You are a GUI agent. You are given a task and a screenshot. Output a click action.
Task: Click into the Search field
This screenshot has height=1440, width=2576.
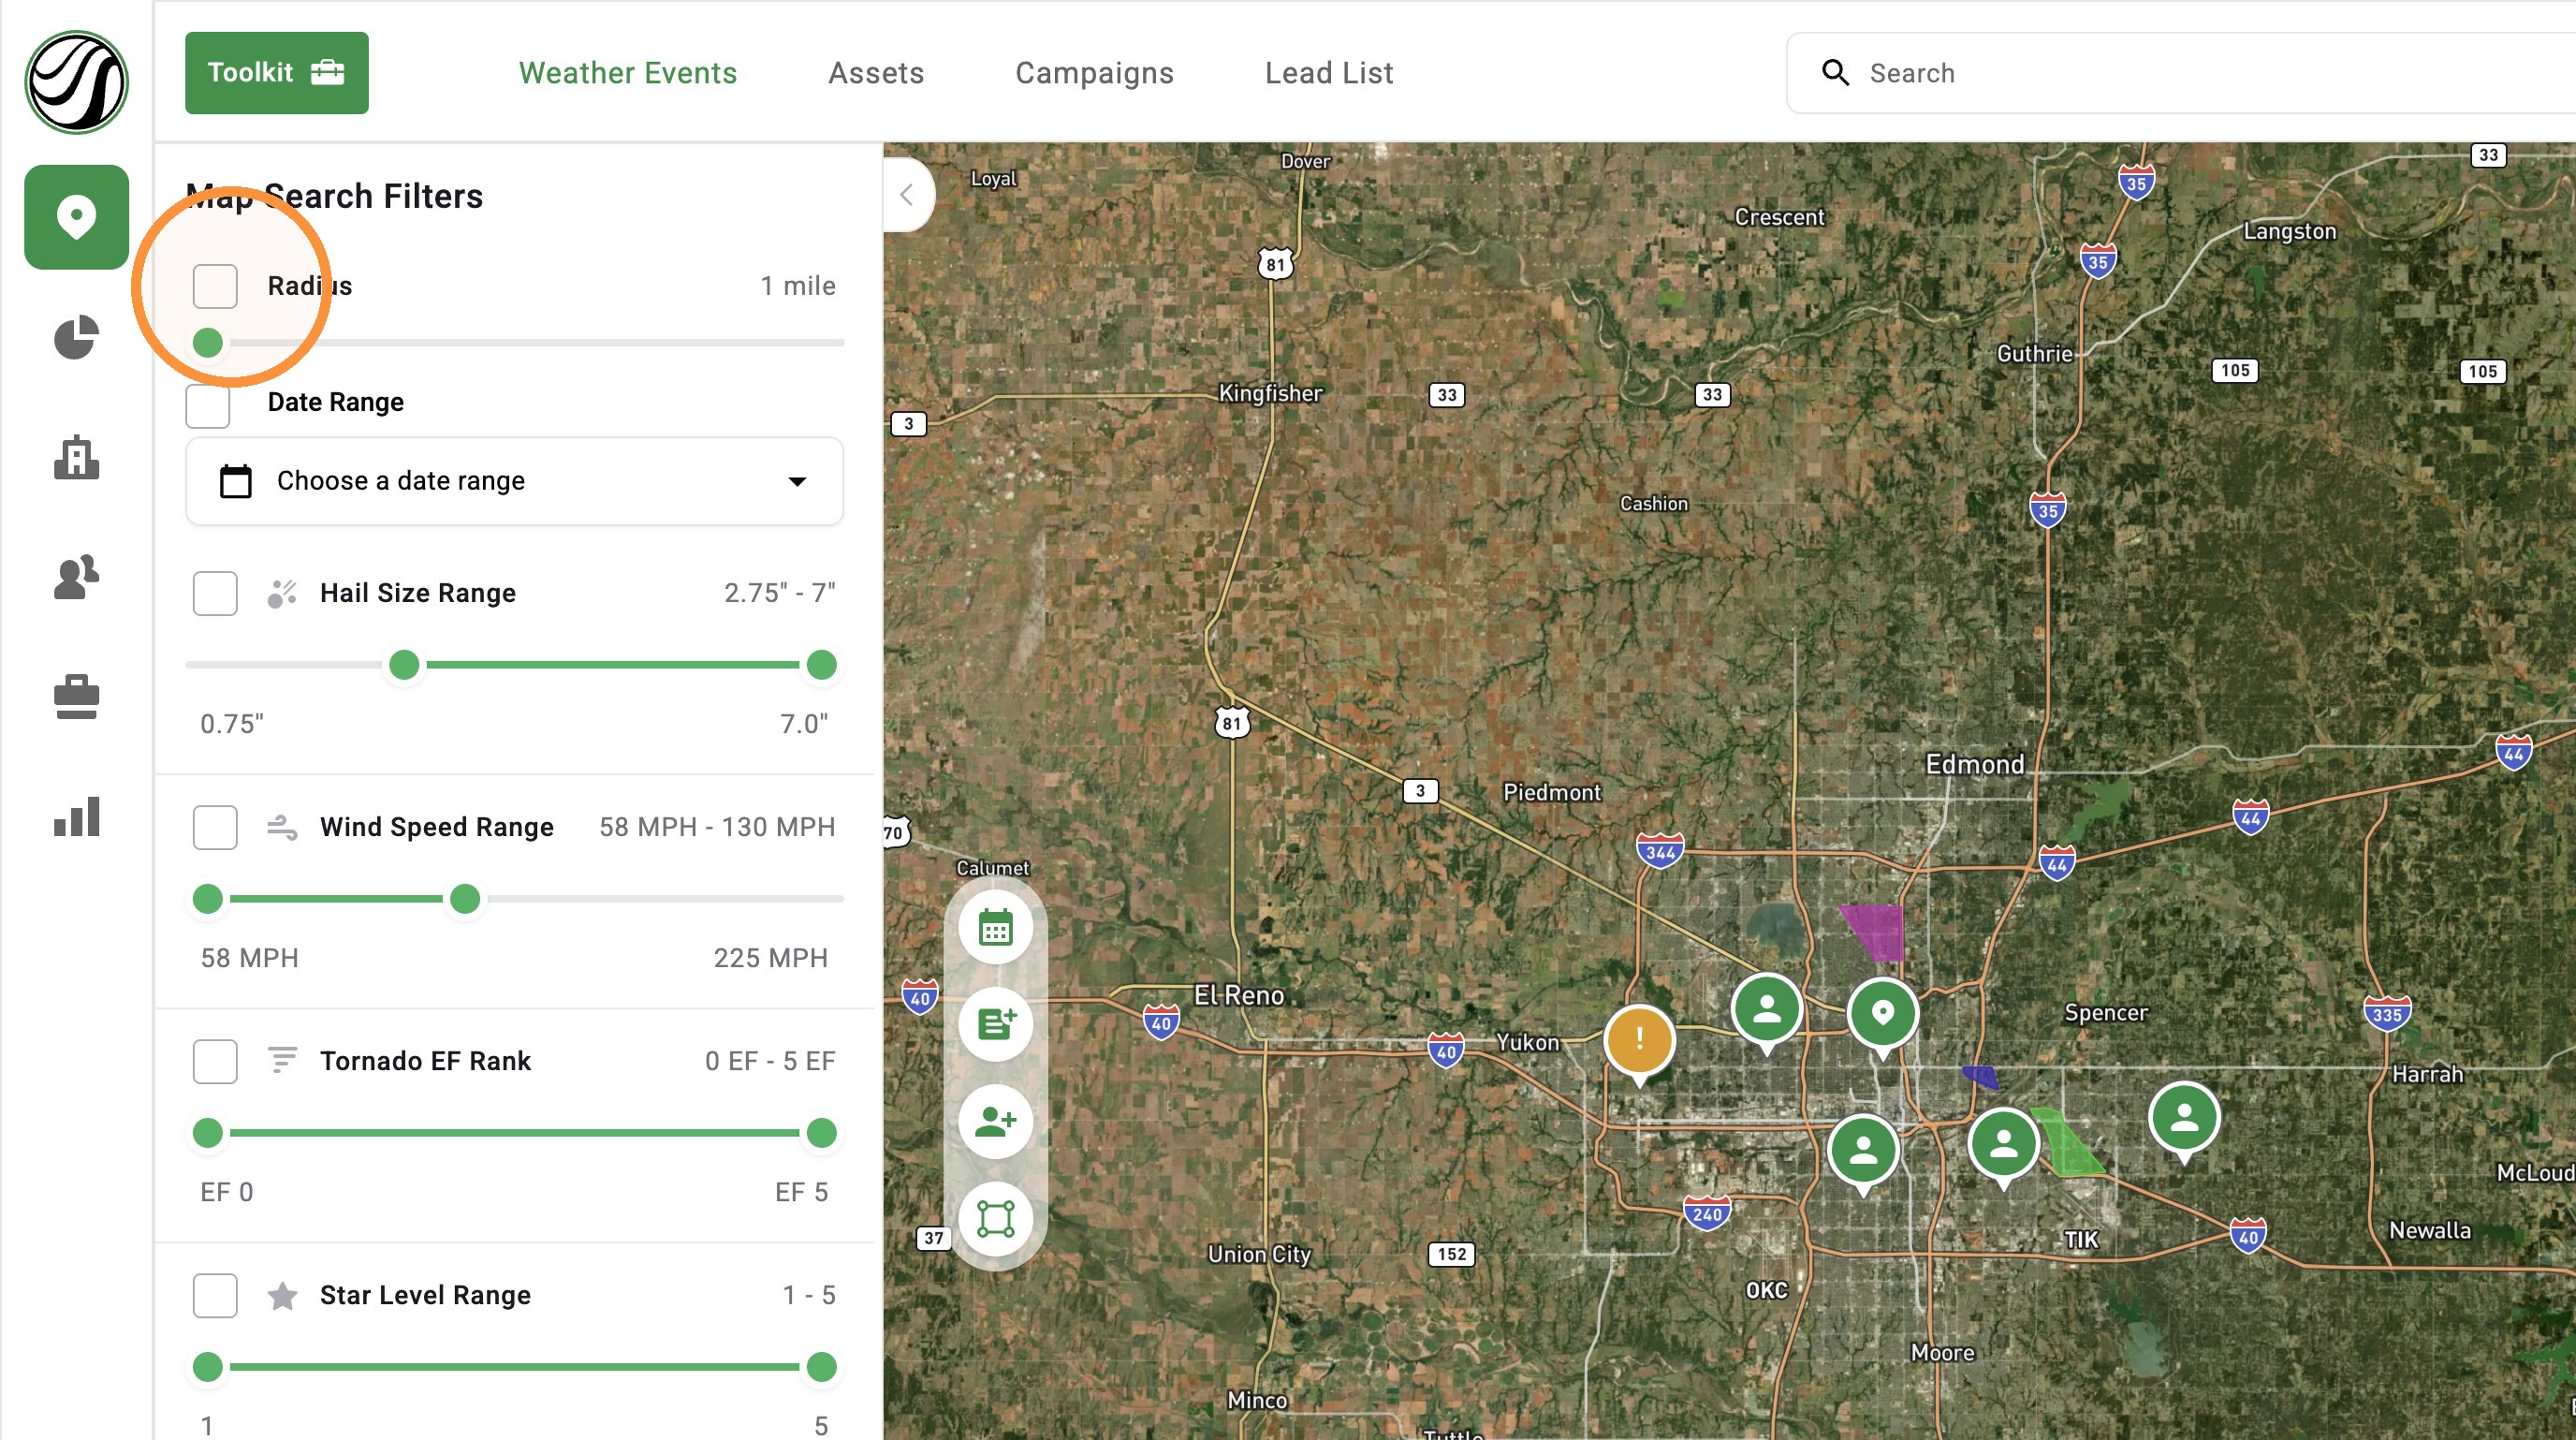[x=2180, y=73]
